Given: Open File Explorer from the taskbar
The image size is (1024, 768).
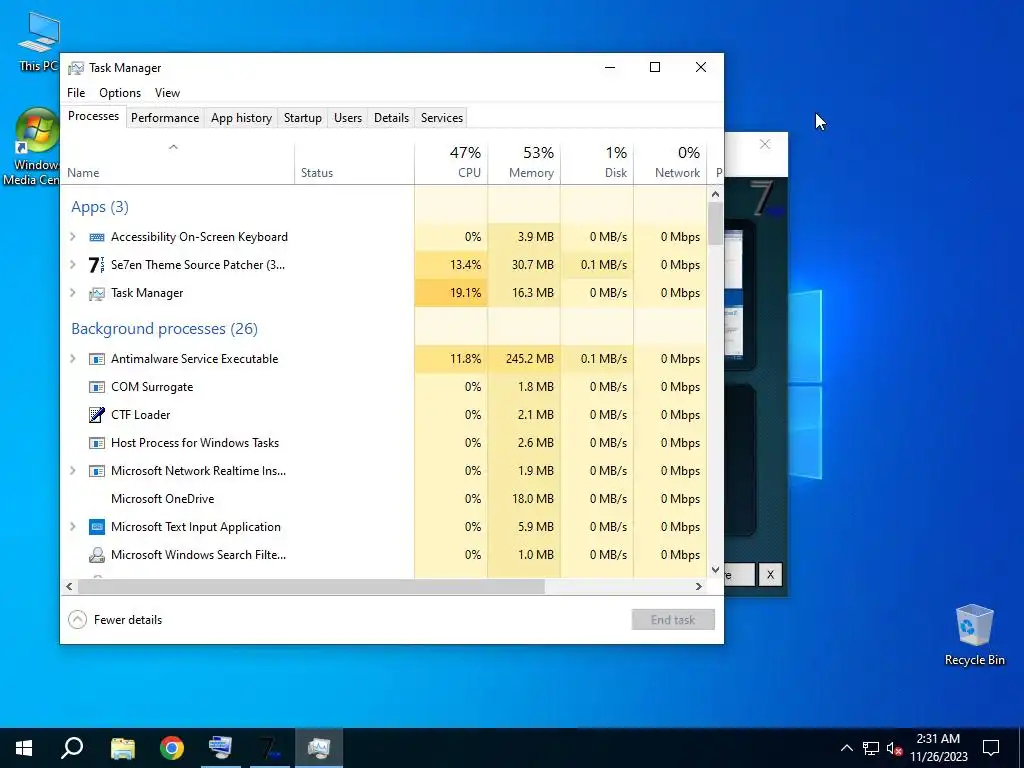Looking at the screenshot, I should [123, 748].
